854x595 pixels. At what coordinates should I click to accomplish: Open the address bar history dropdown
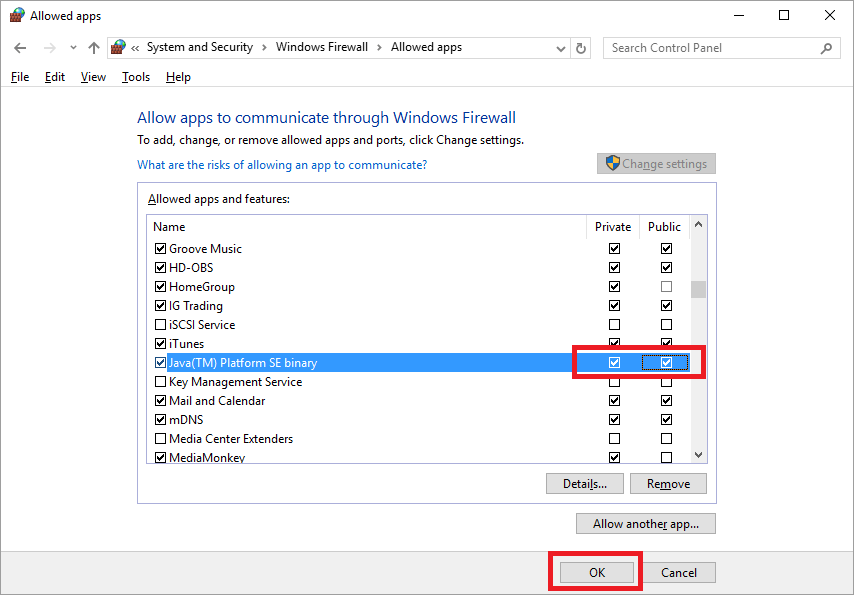(559, 47)
